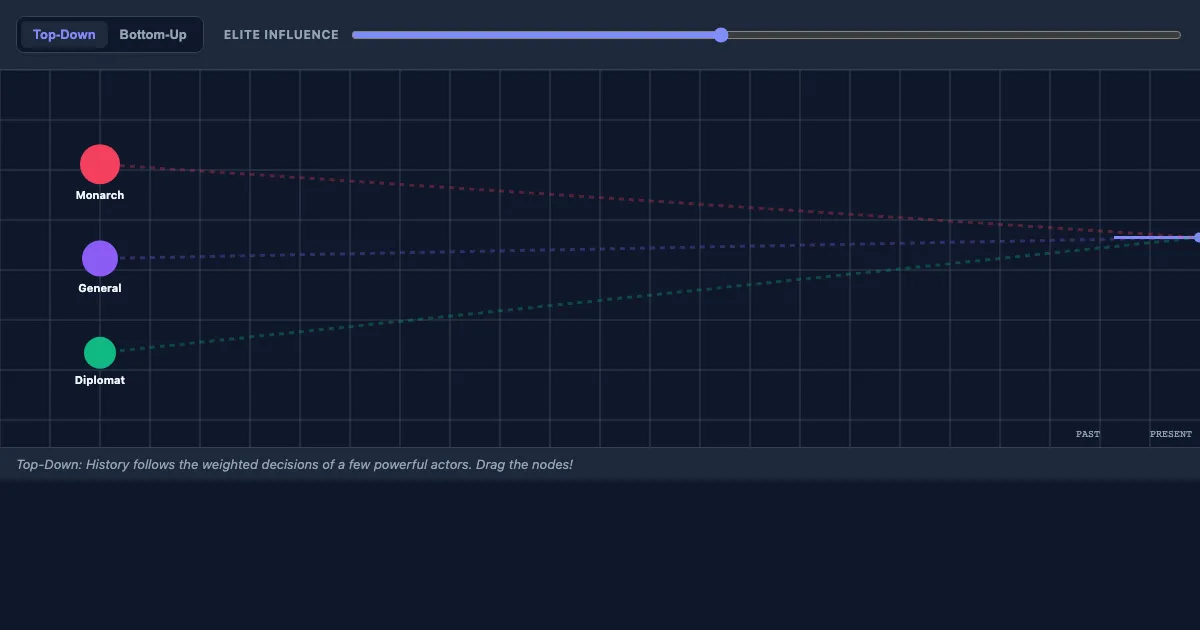Click the PRESENT timeline label
The width and height of the screenshot is (1200, 630).
(x=1171, y=434)
